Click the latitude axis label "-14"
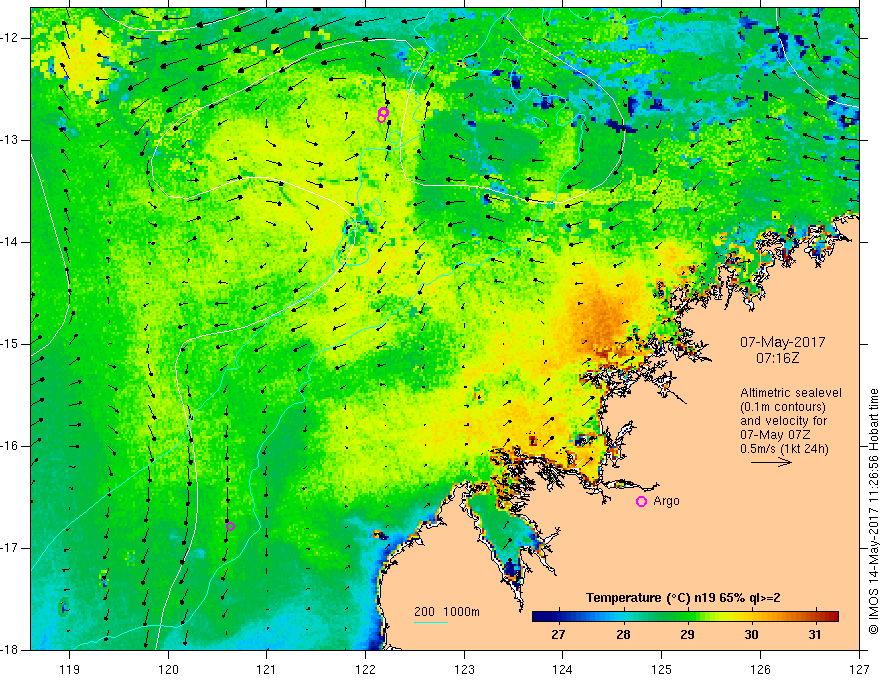 (10, 242)
